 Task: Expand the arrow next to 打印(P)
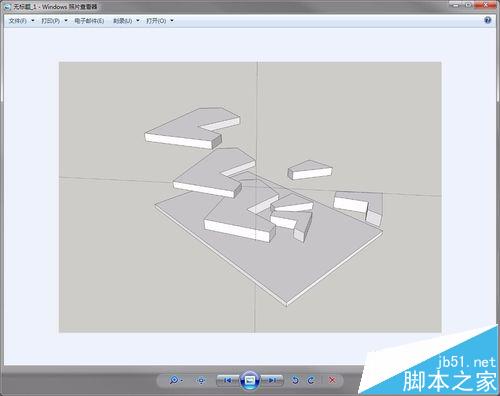(x=66, y=21)
